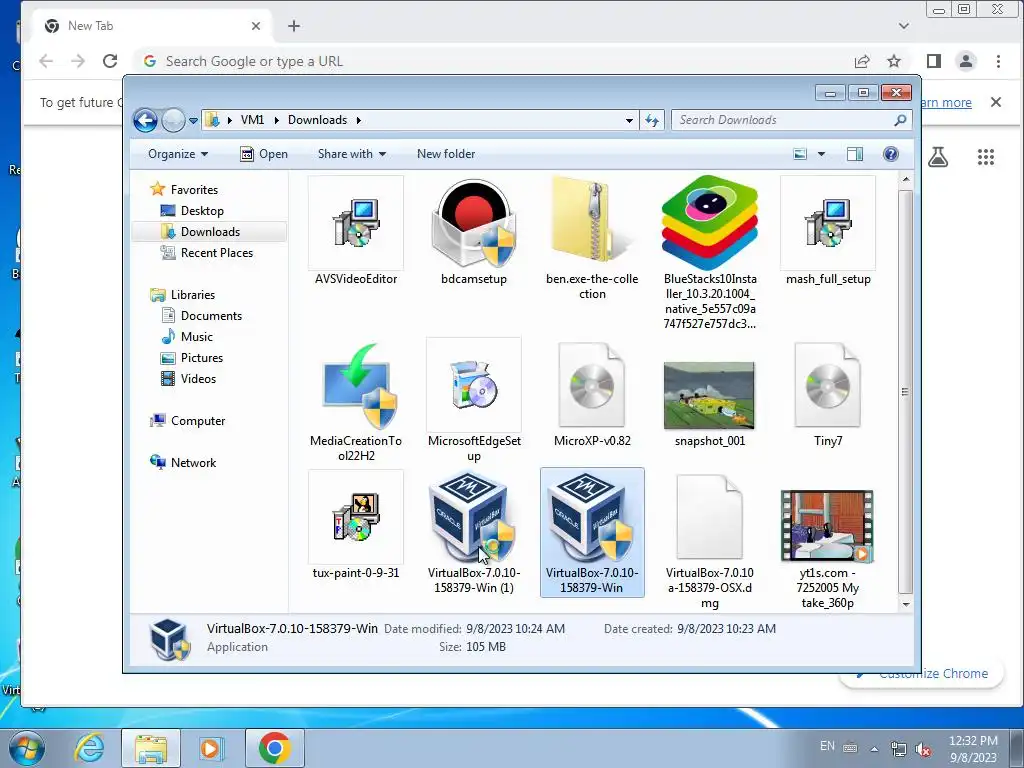Select the yt1s.com My take_360p video
Viewport: 1024px width, 768px height.
(x=828, y=549)
